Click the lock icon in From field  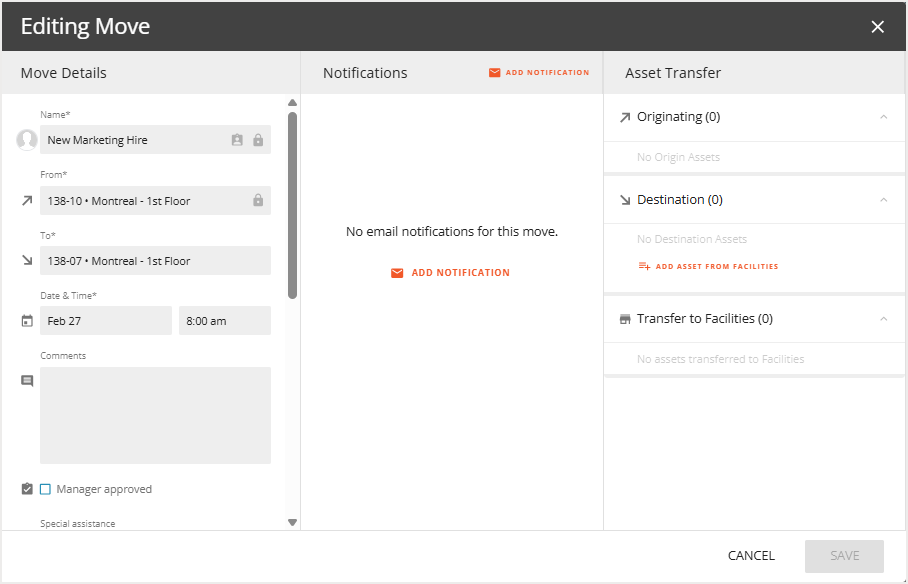coord(258,200)
